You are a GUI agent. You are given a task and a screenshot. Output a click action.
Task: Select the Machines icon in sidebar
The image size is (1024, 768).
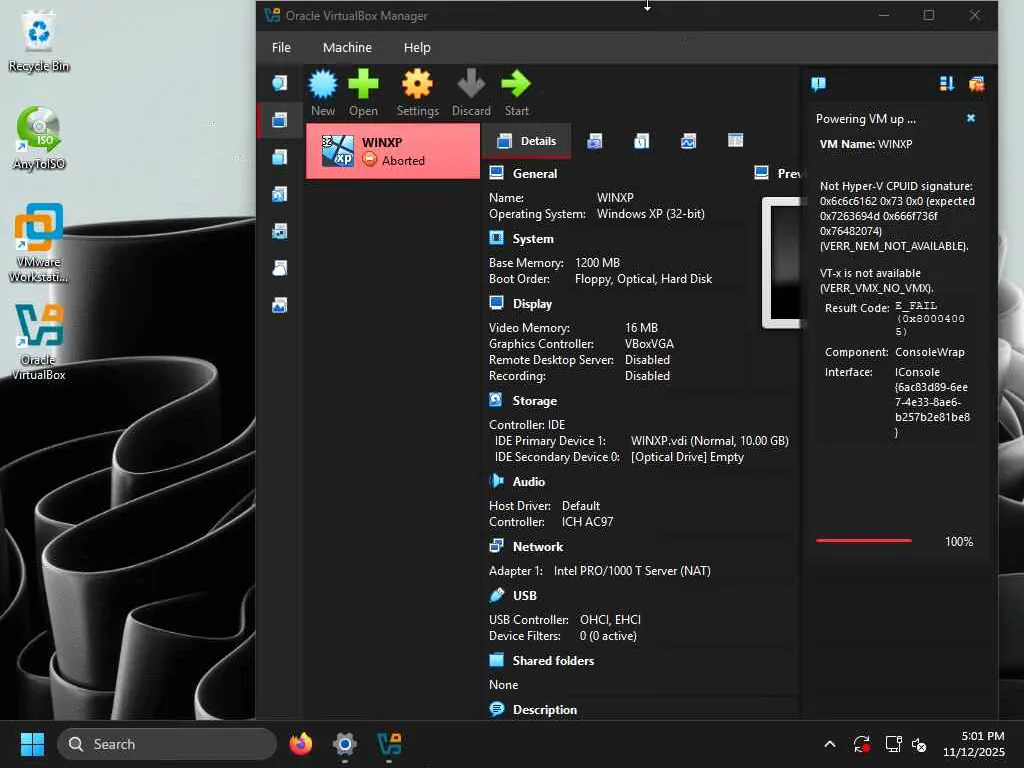280,120
